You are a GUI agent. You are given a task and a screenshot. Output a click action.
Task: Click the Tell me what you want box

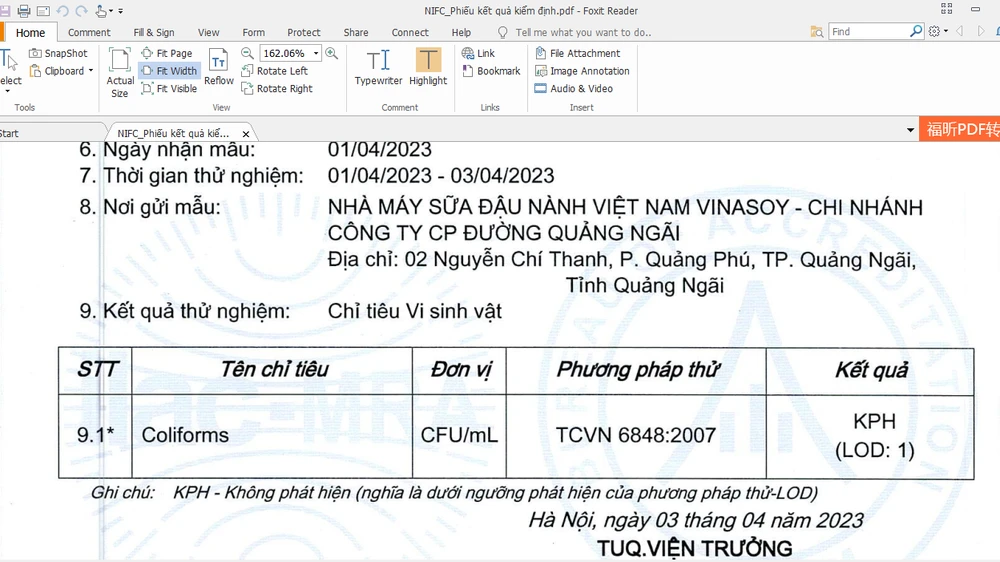click(574, 33)
